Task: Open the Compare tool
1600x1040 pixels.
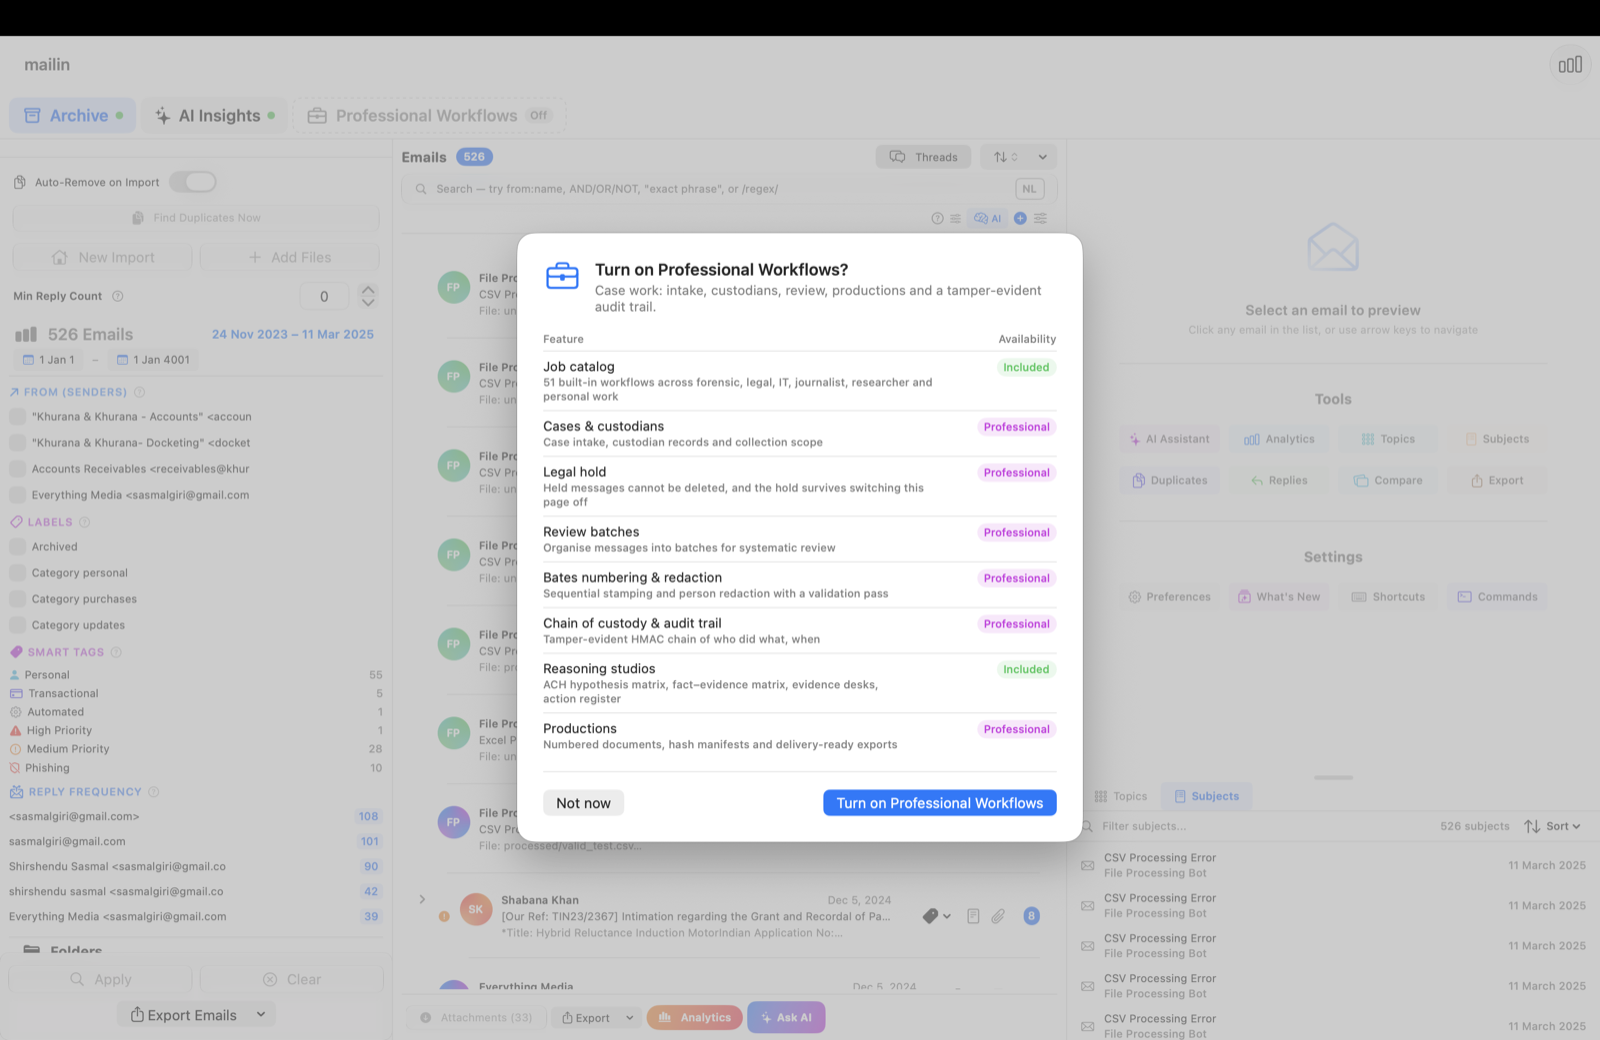Action: (x=1388, y=481)
